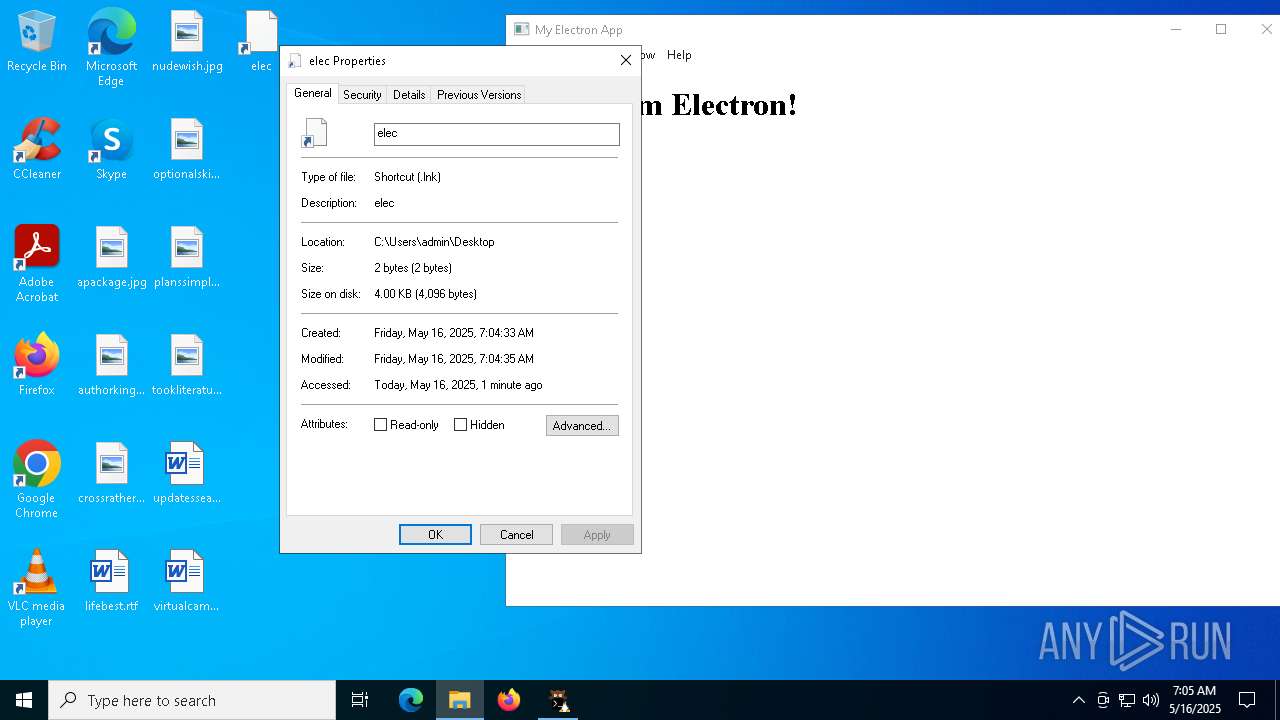Click the Apply button

click(x=597, y=535)
